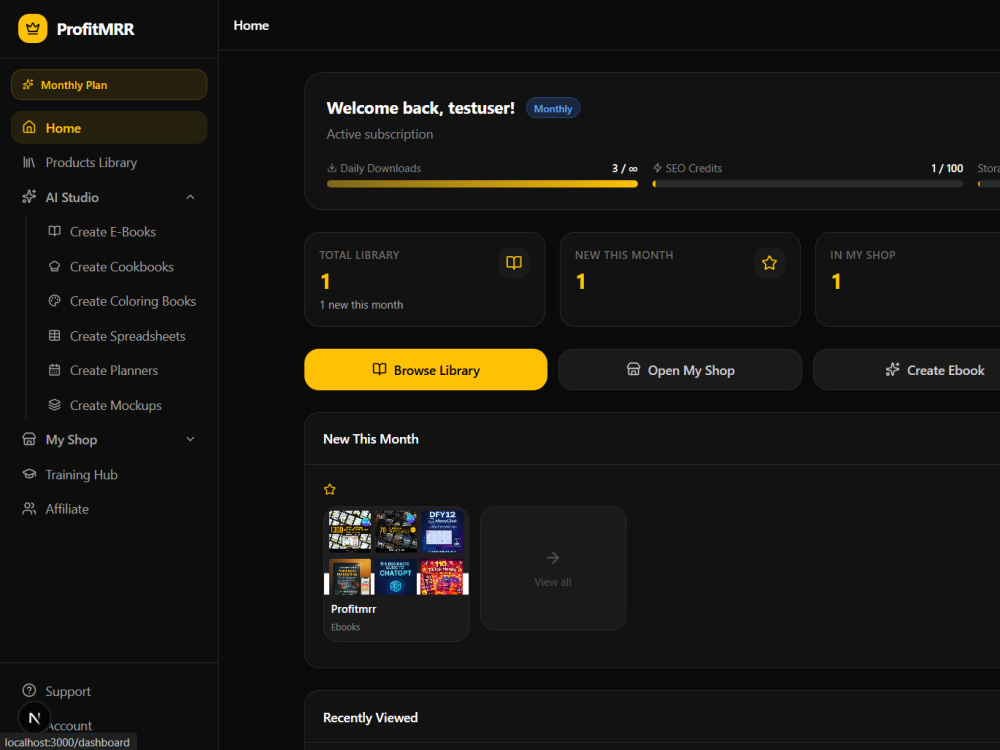Click the Home house icon in sidebar
The image size is (1000, 750).
[29, 128]
